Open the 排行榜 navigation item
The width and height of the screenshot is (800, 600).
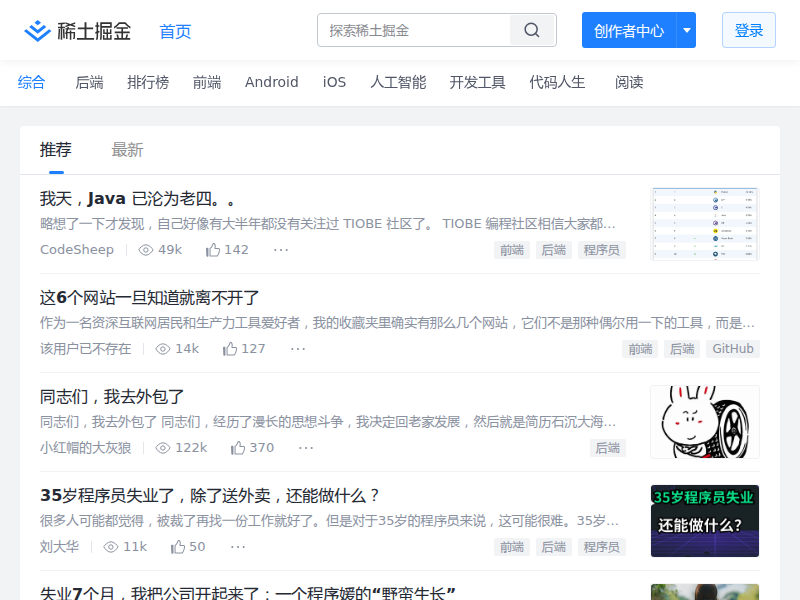pyautogui.click(x=148, y=82)
